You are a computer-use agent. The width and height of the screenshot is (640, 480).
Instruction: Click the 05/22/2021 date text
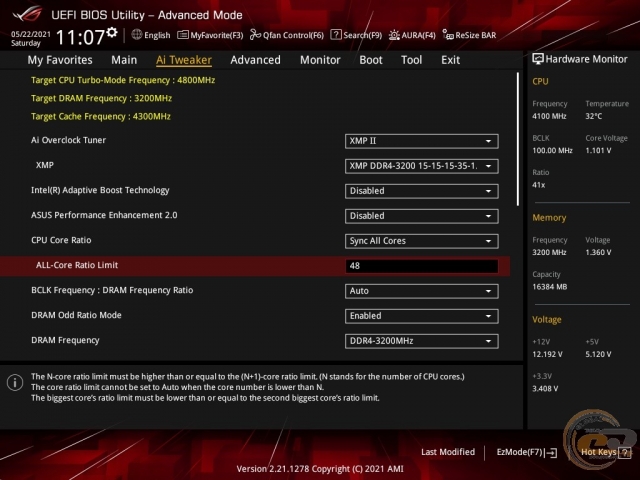(x=31, y=34)
